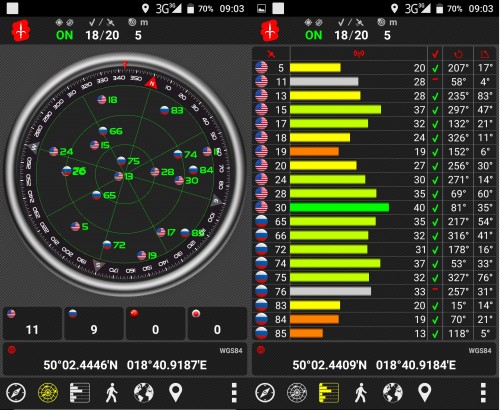Tap the US satellites count tile showing 11

32,323
